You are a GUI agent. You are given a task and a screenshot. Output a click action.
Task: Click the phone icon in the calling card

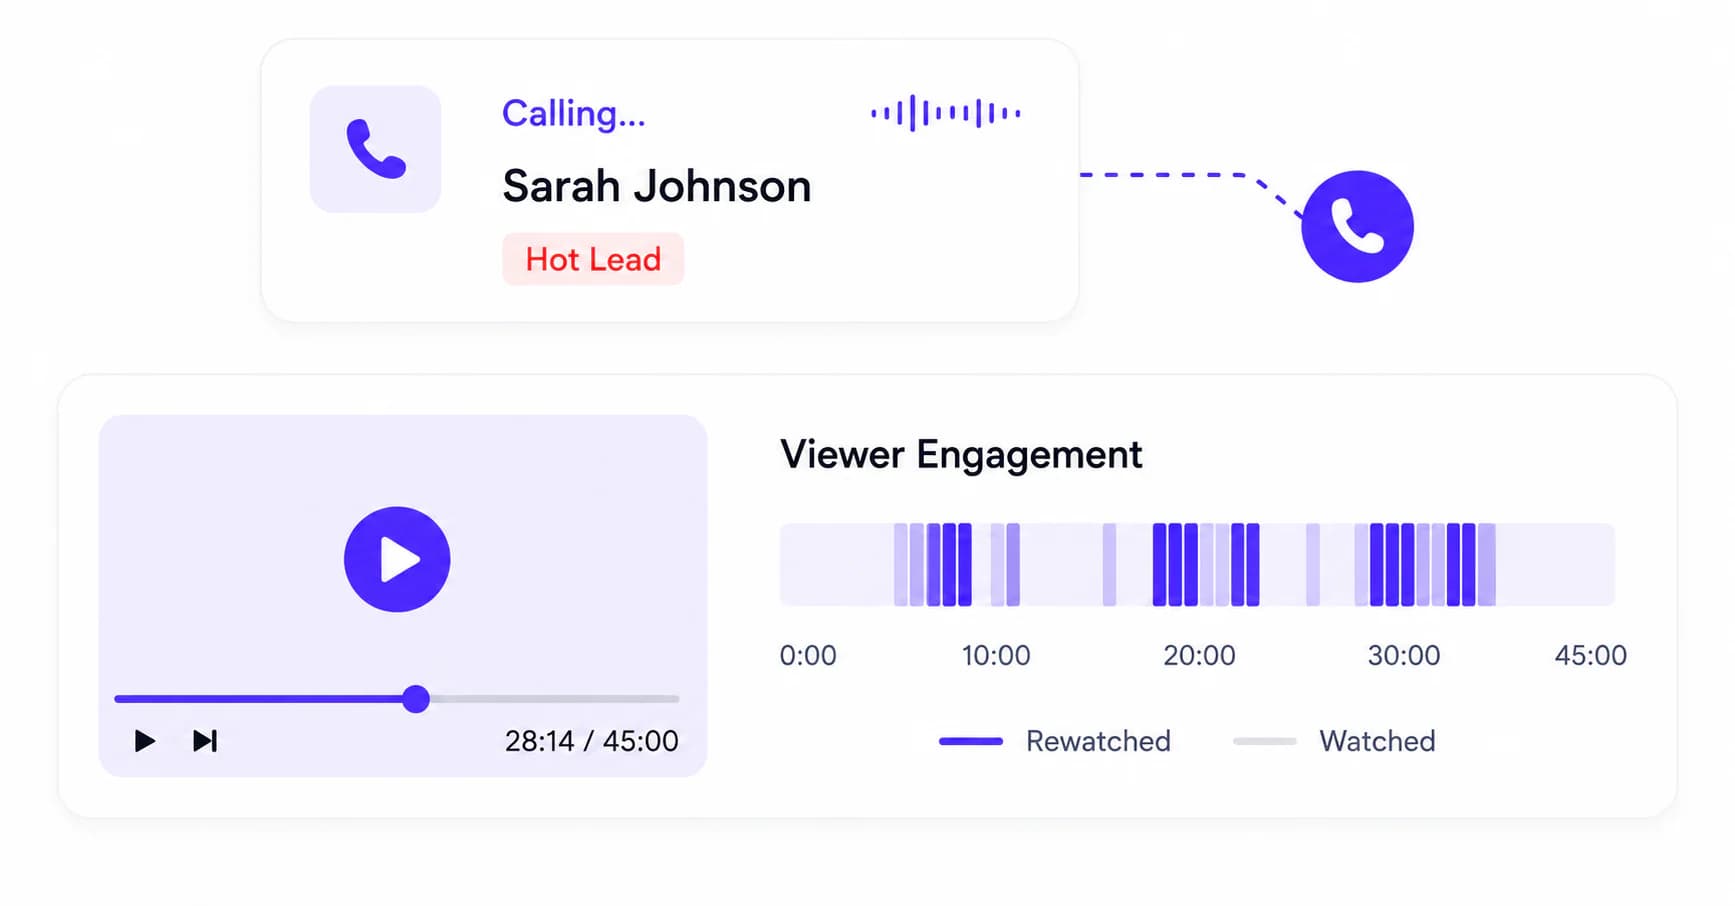pyautogui.click(x=375, y=149)
